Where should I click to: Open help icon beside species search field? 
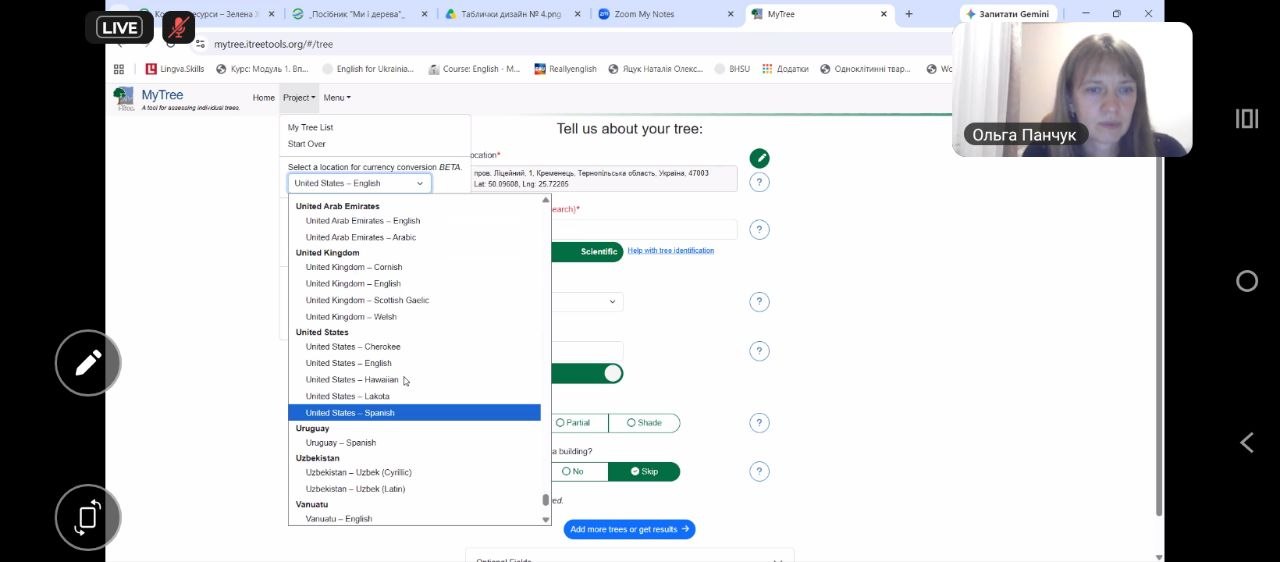coord(760,230)
